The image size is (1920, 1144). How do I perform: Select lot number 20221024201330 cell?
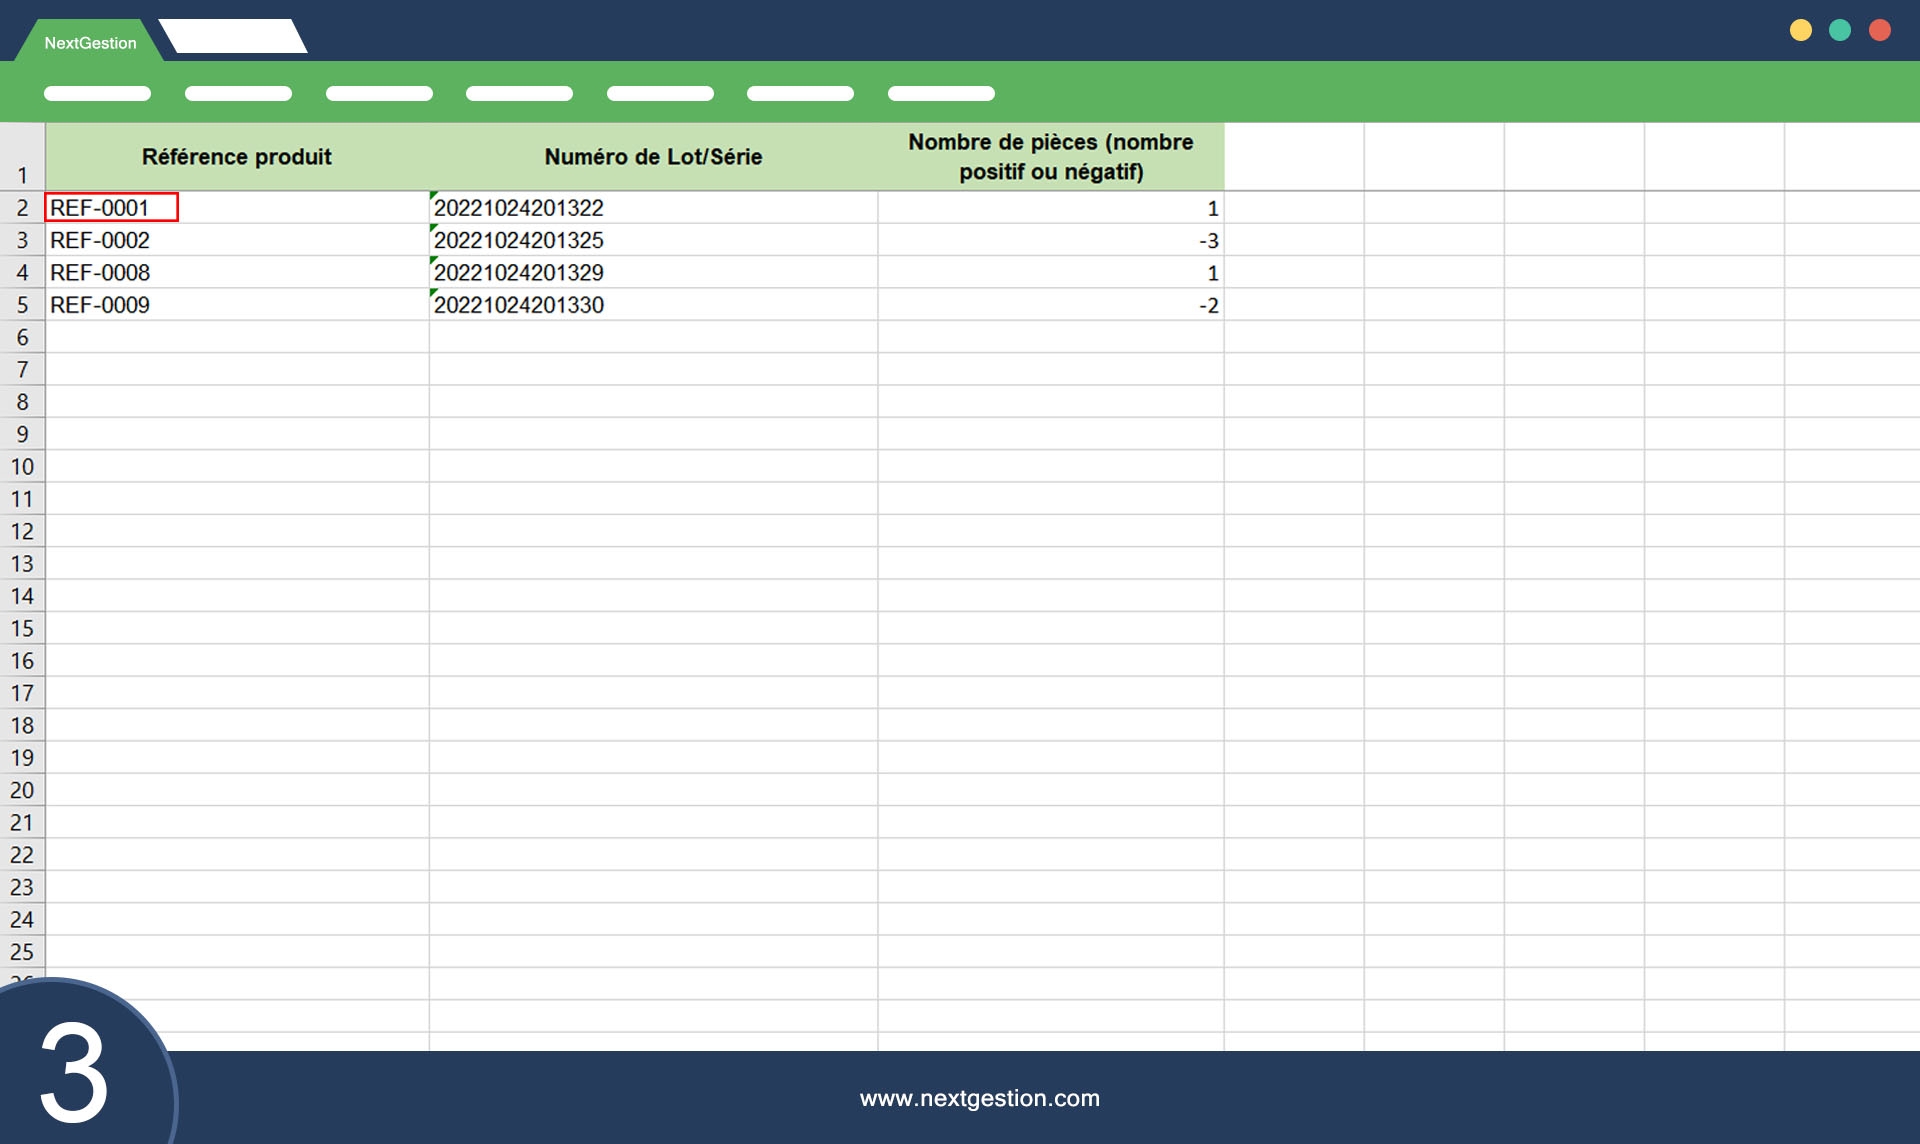pos(652,305)
